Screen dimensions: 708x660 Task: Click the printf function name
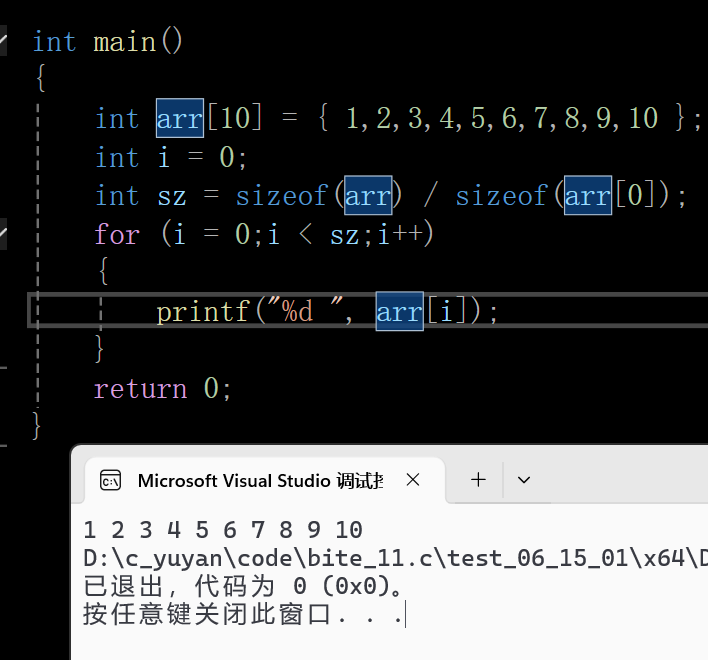coord(203,311)
